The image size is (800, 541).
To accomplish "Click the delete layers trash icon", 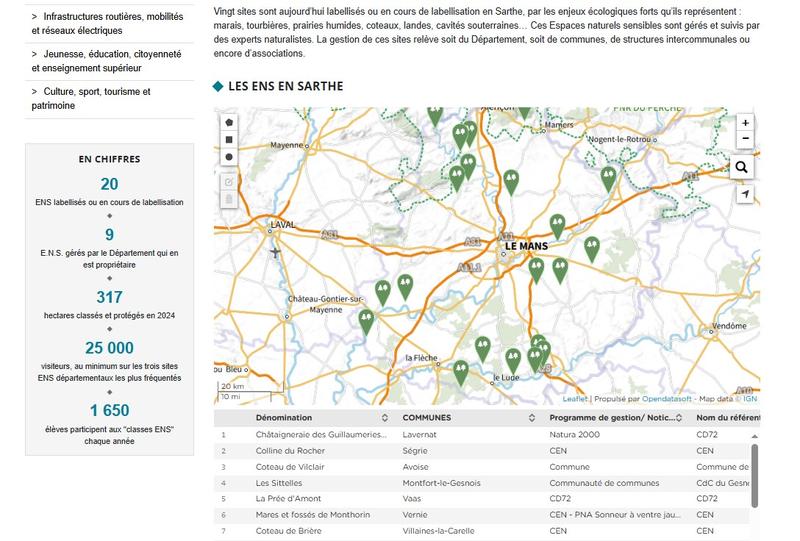I will 229,199.
